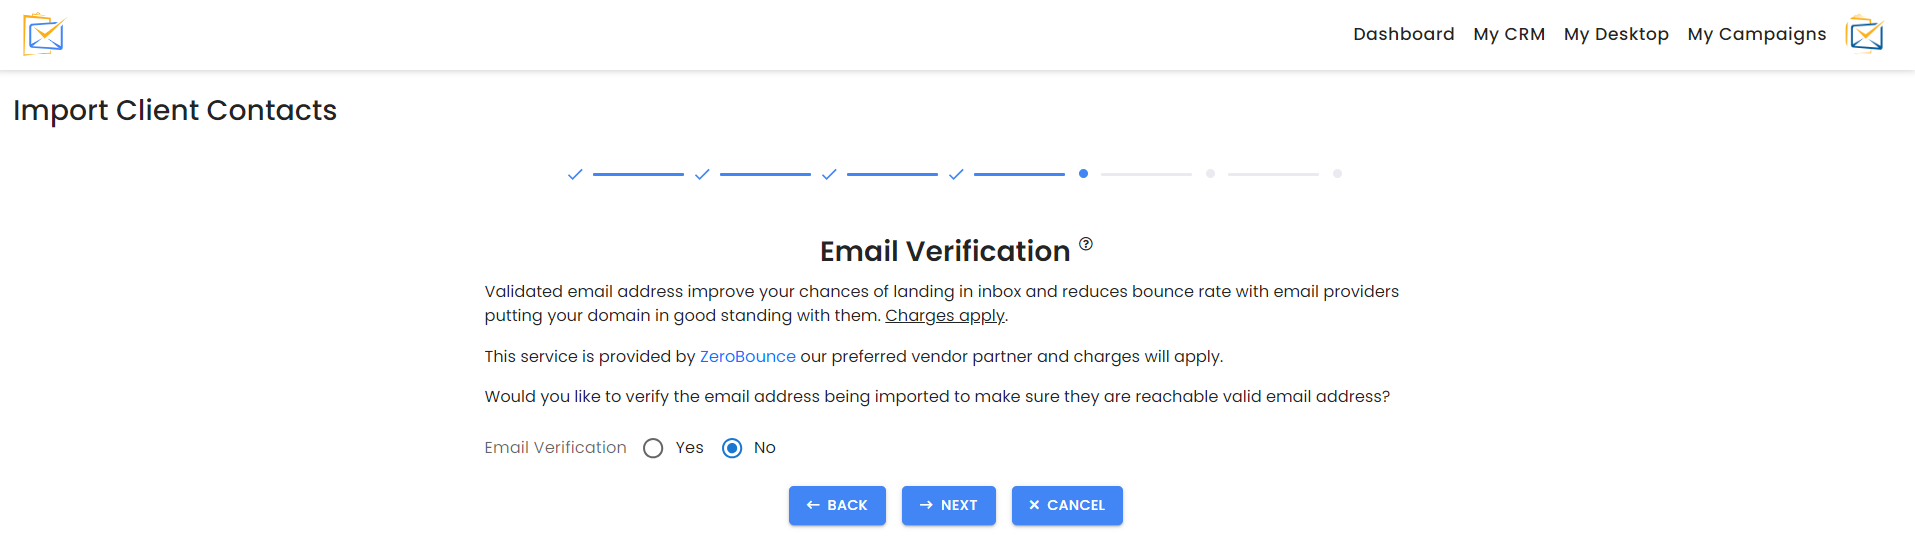Click the third completed step checkmark
The height and width of the screenshot is (559, 1915).
829,174
